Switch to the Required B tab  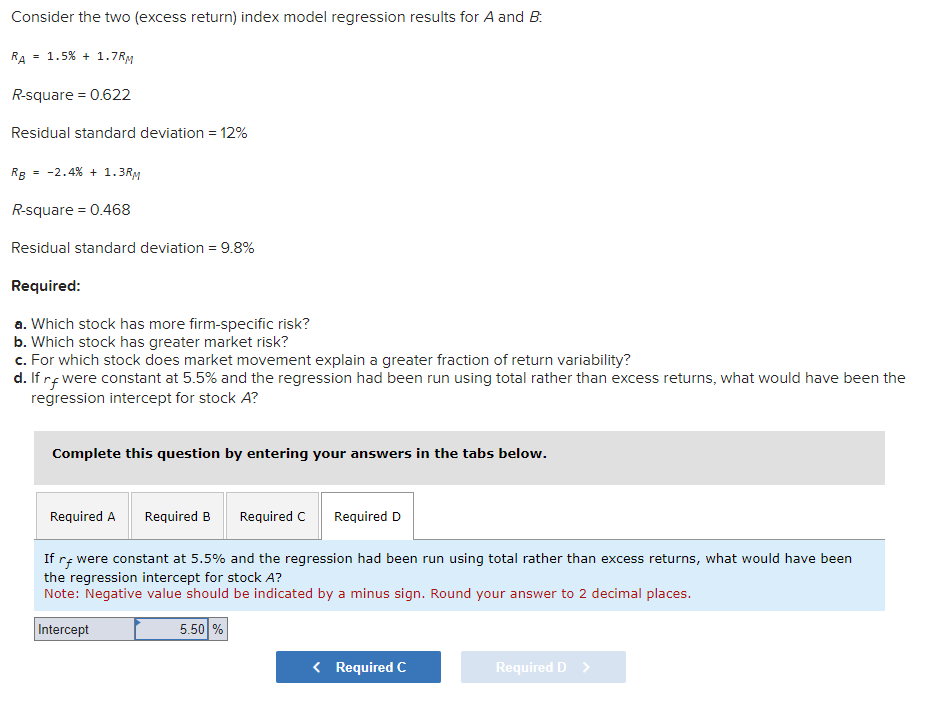177,516
